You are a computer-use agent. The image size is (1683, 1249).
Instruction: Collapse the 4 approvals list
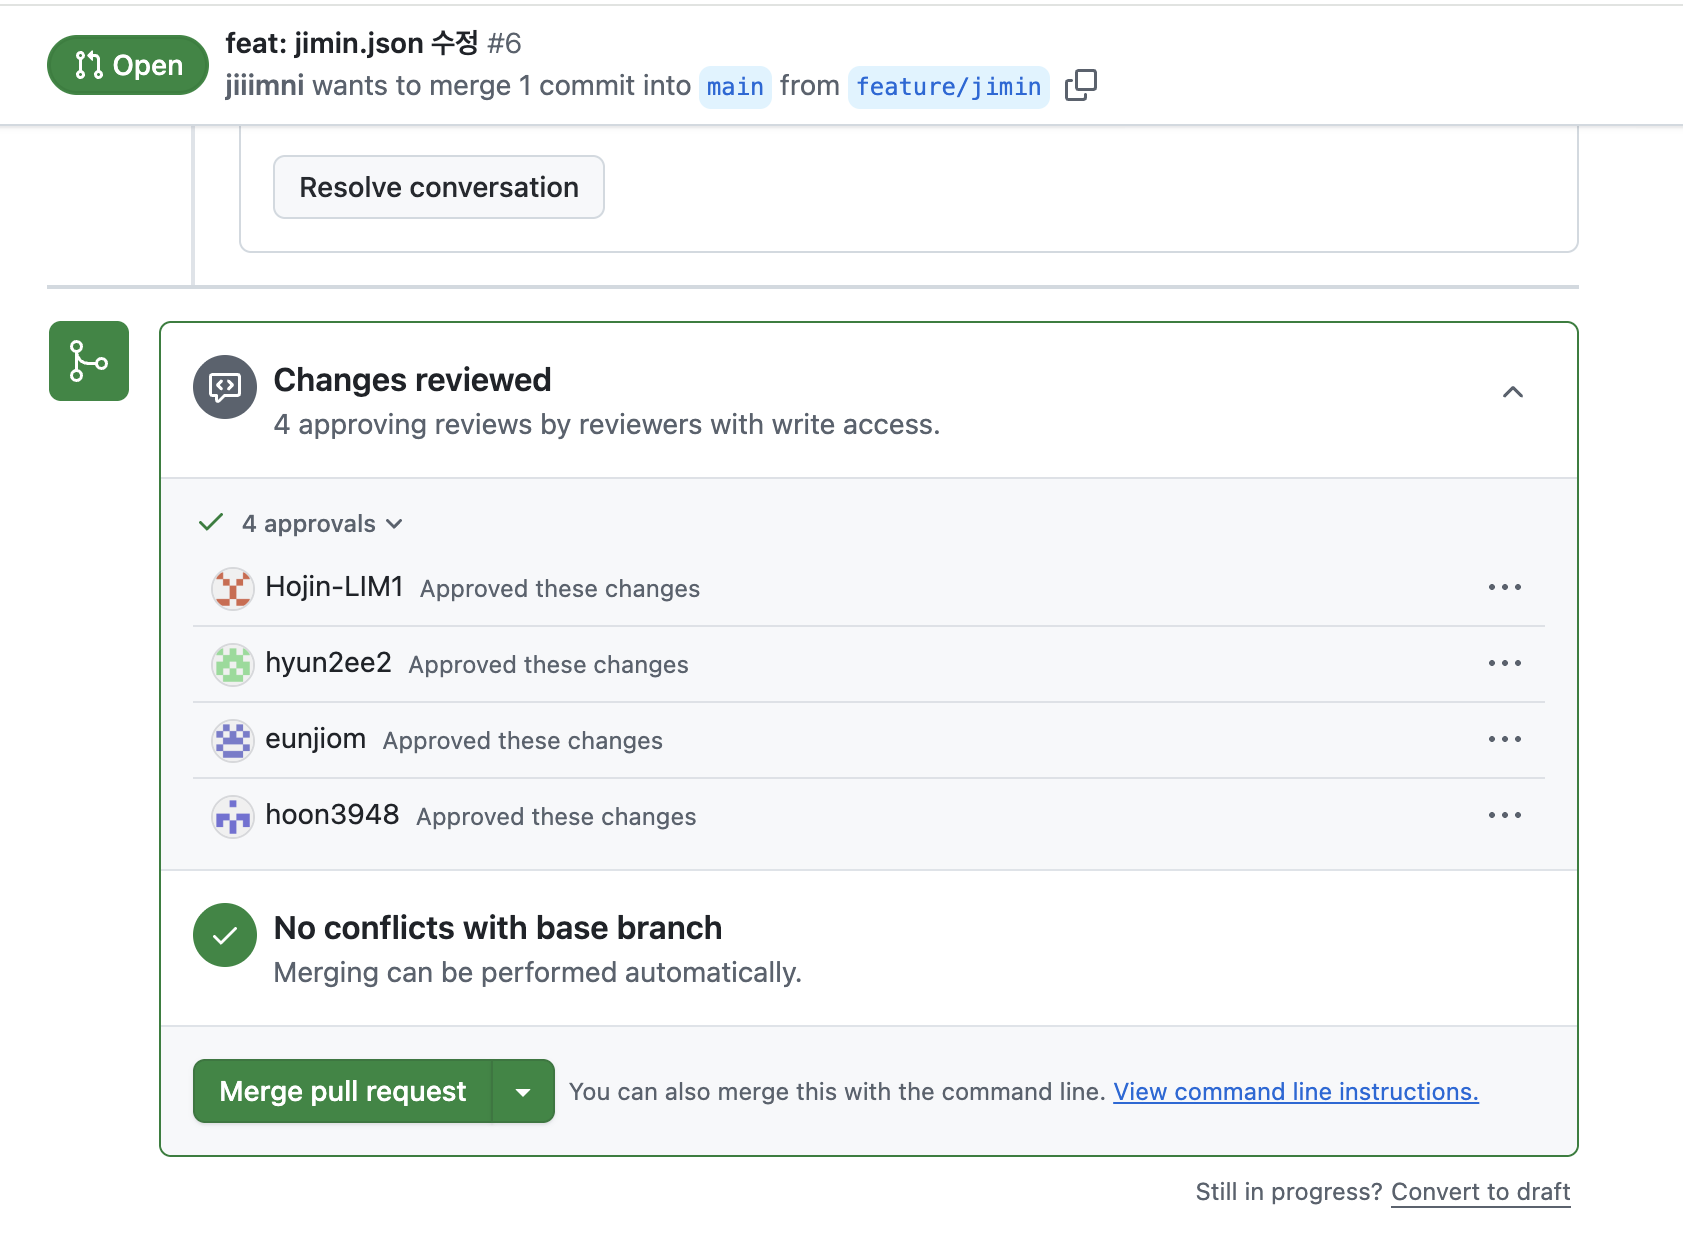click(322, 524)
